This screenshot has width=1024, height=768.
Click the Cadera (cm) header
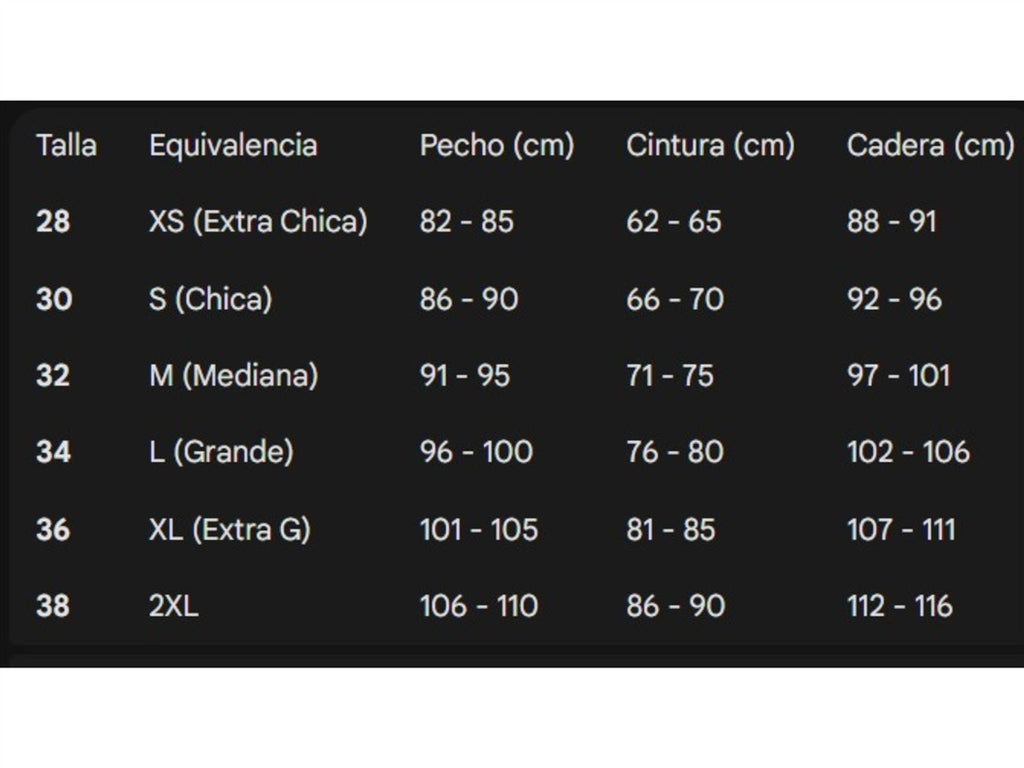(931, 145)
